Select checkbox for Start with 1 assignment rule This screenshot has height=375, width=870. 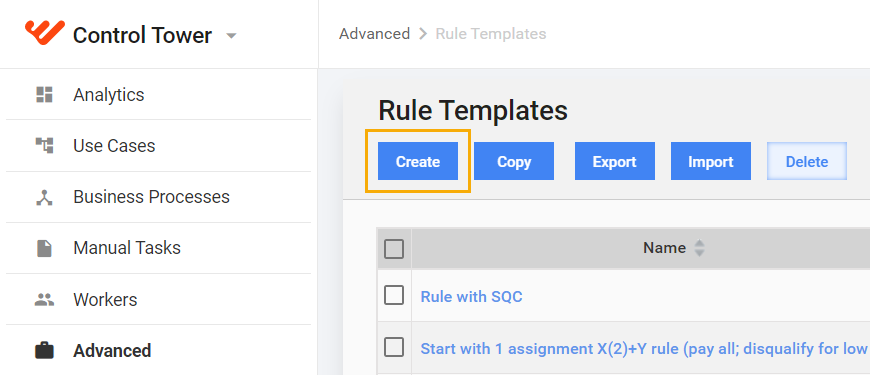tap(394, 348)
